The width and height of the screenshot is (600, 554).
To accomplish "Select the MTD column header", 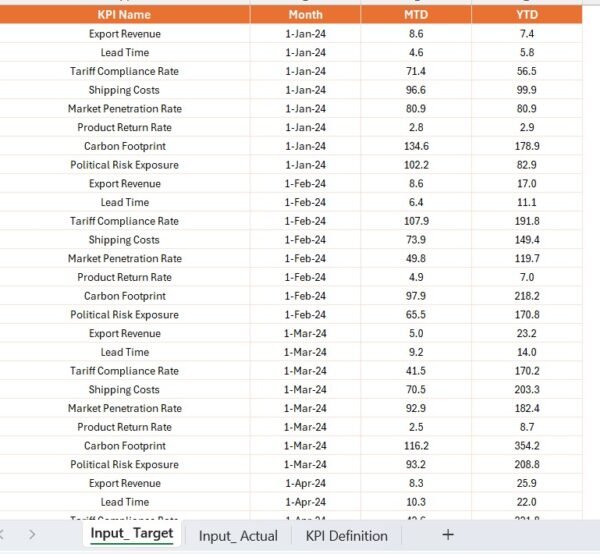I will (416, 15).
